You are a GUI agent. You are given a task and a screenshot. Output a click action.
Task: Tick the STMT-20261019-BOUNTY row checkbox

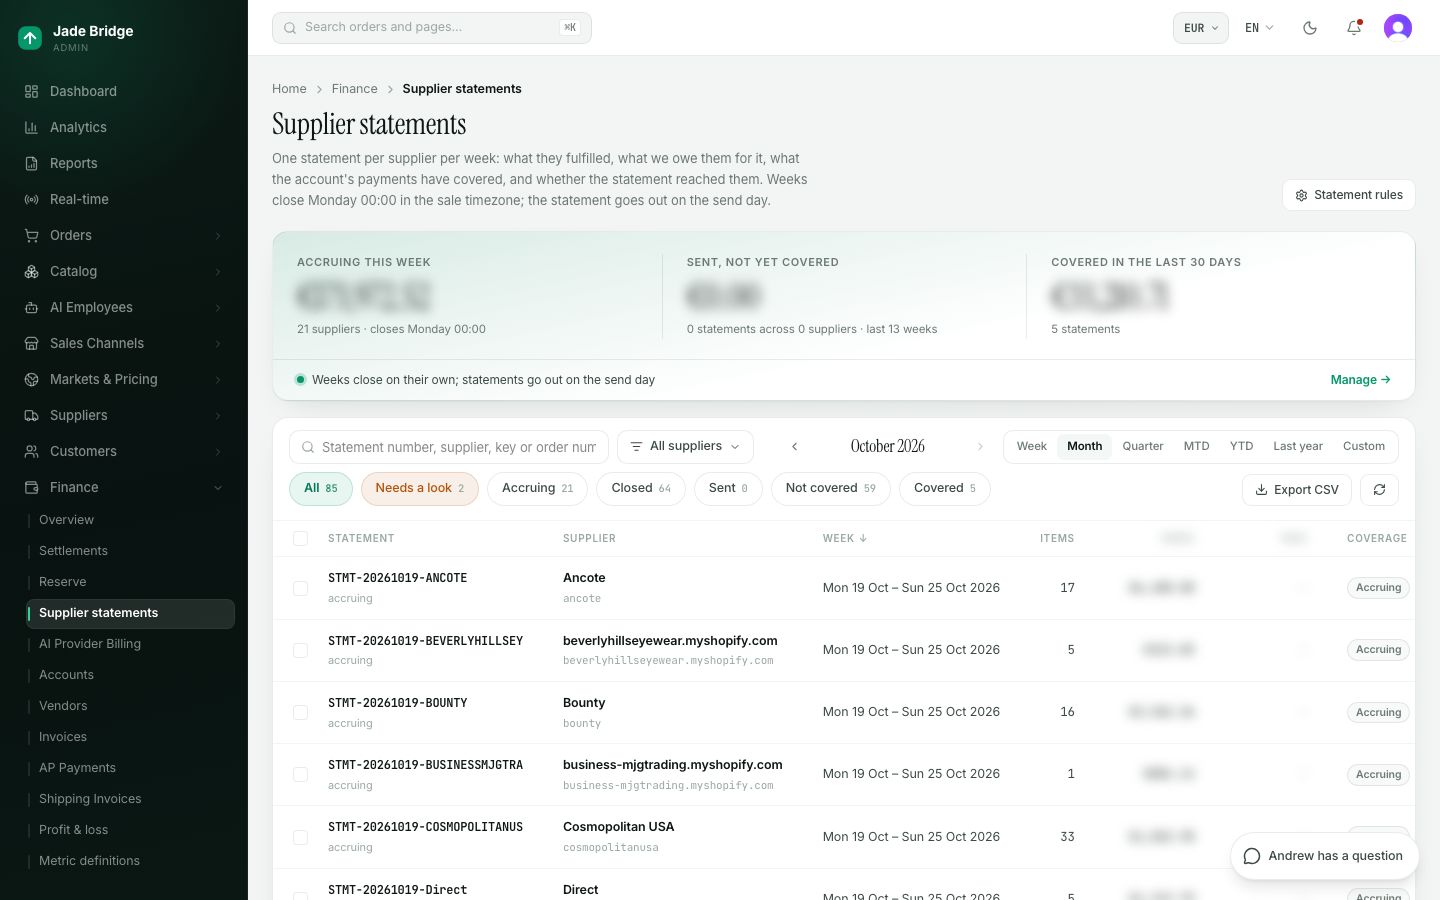pos(300,712)
